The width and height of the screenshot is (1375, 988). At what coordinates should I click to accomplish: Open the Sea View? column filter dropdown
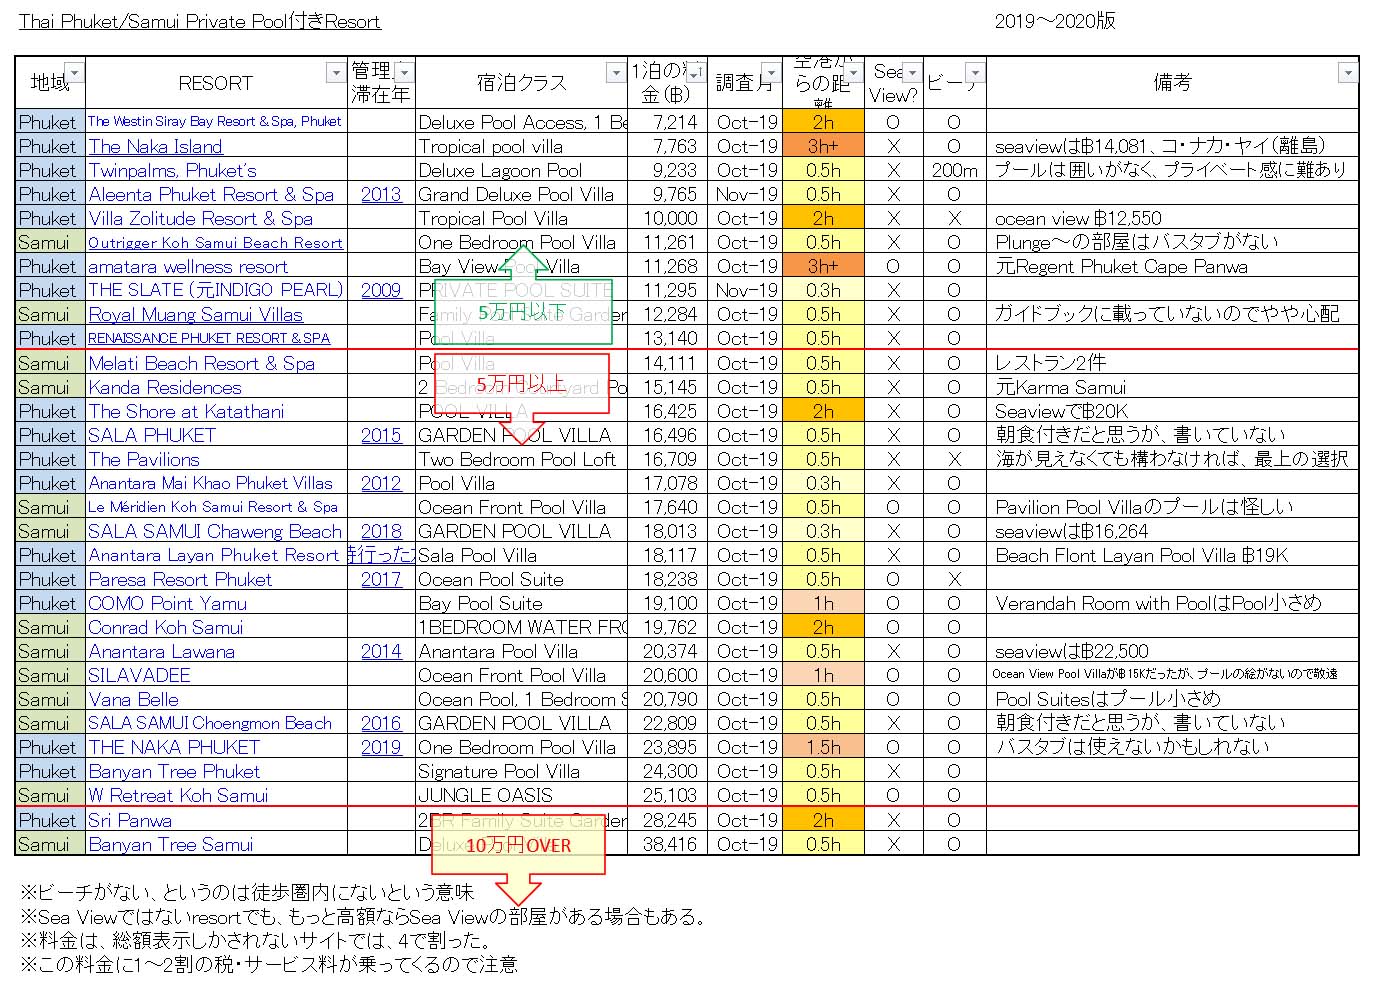click(x=910, y=72)
